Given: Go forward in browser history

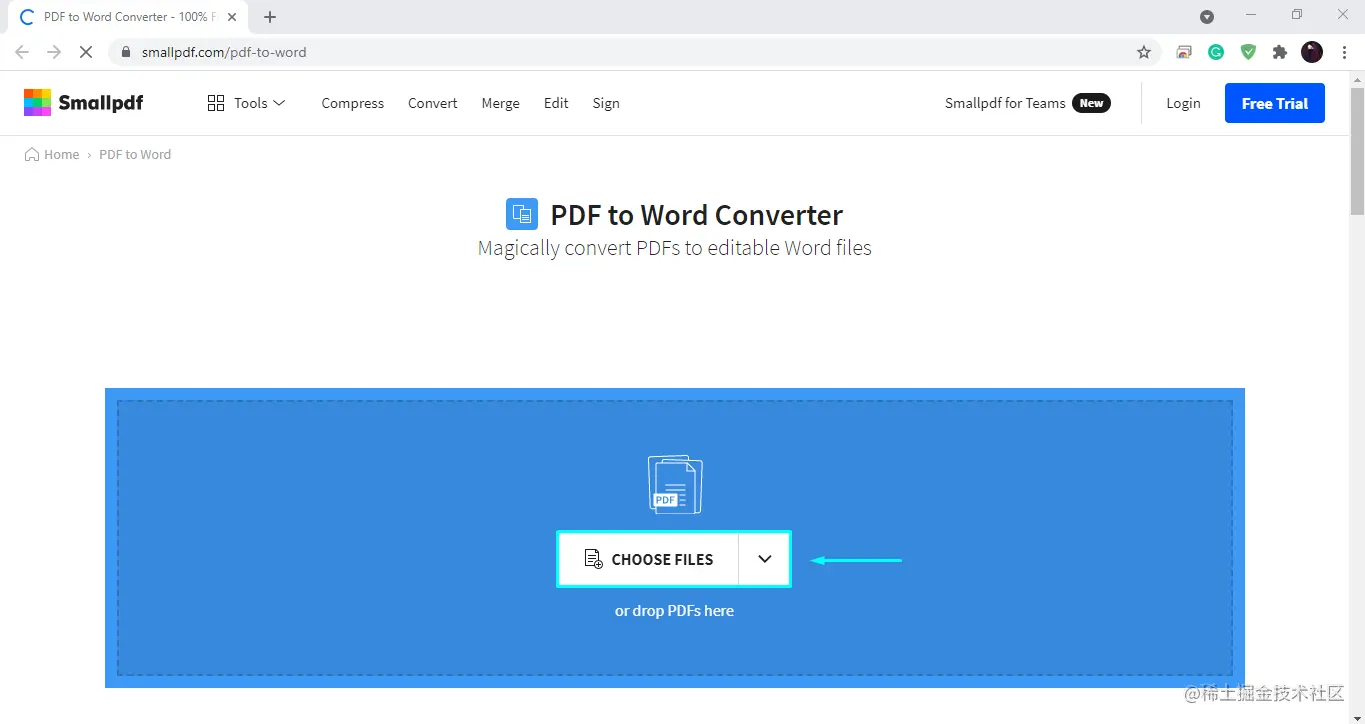Looking at the screenshot, I should [x=54, y=52].
